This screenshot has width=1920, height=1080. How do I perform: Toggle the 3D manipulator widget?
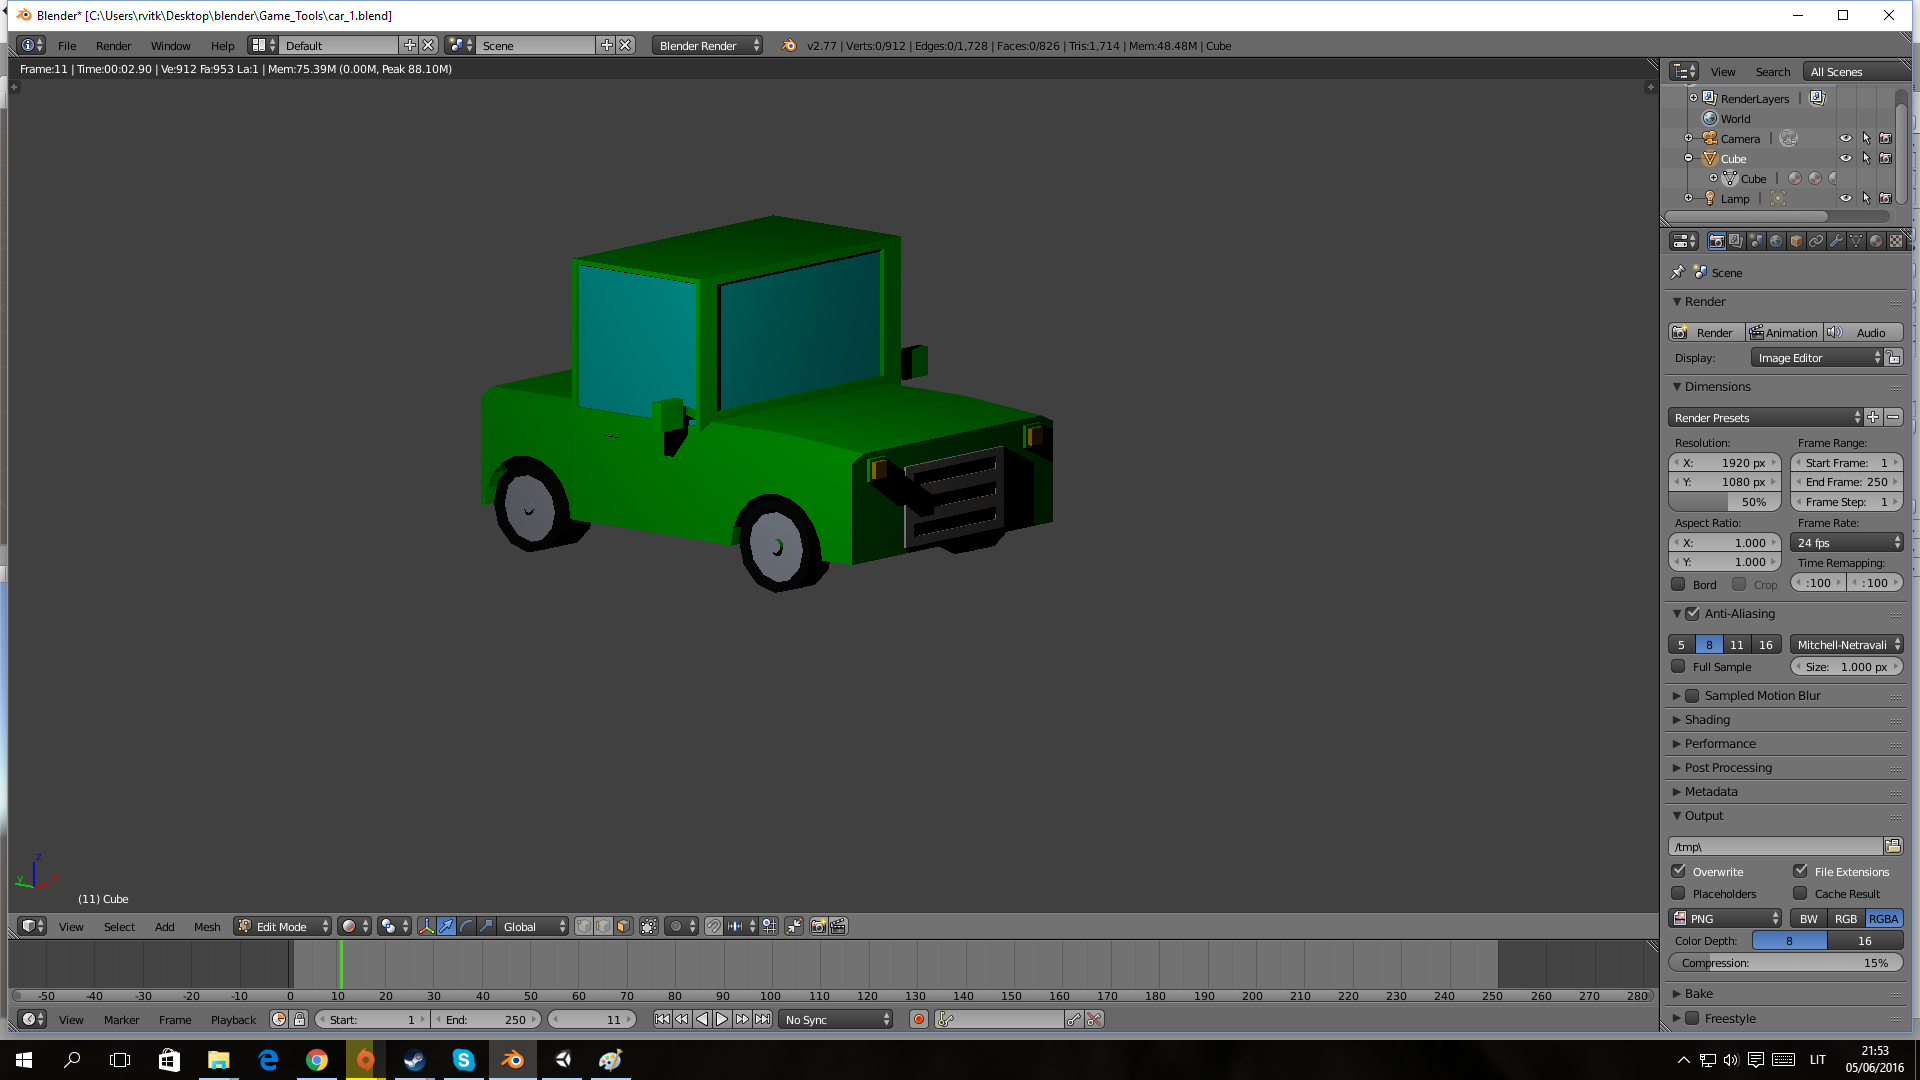point(426,926)
